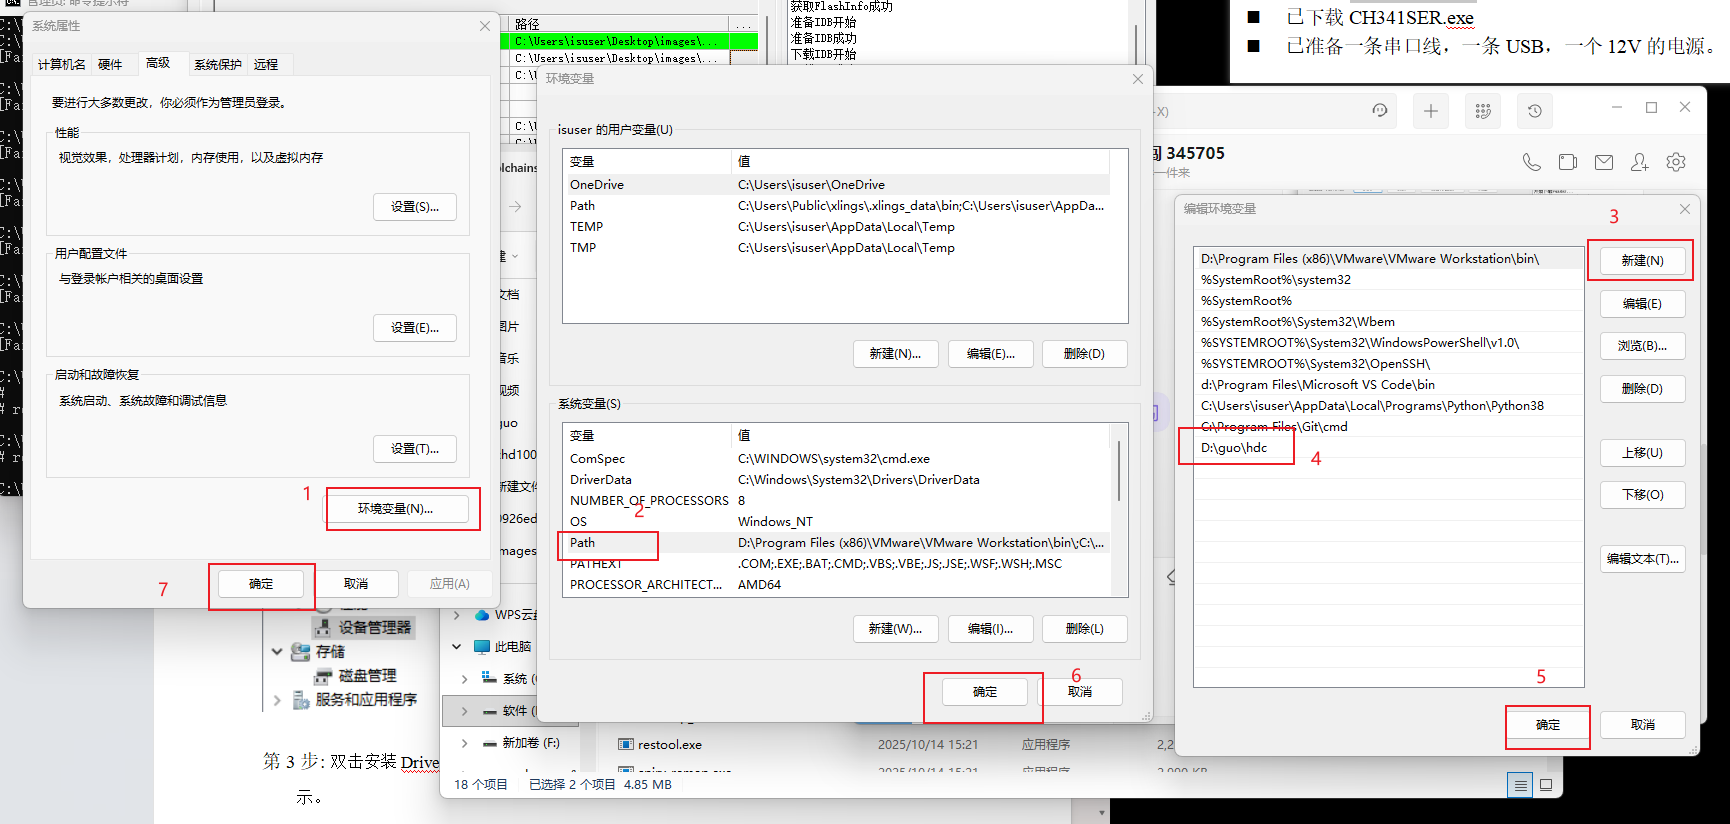Click the headset support icon in chat window
The image size is (1730, 824).
(x=1380, y=111)
